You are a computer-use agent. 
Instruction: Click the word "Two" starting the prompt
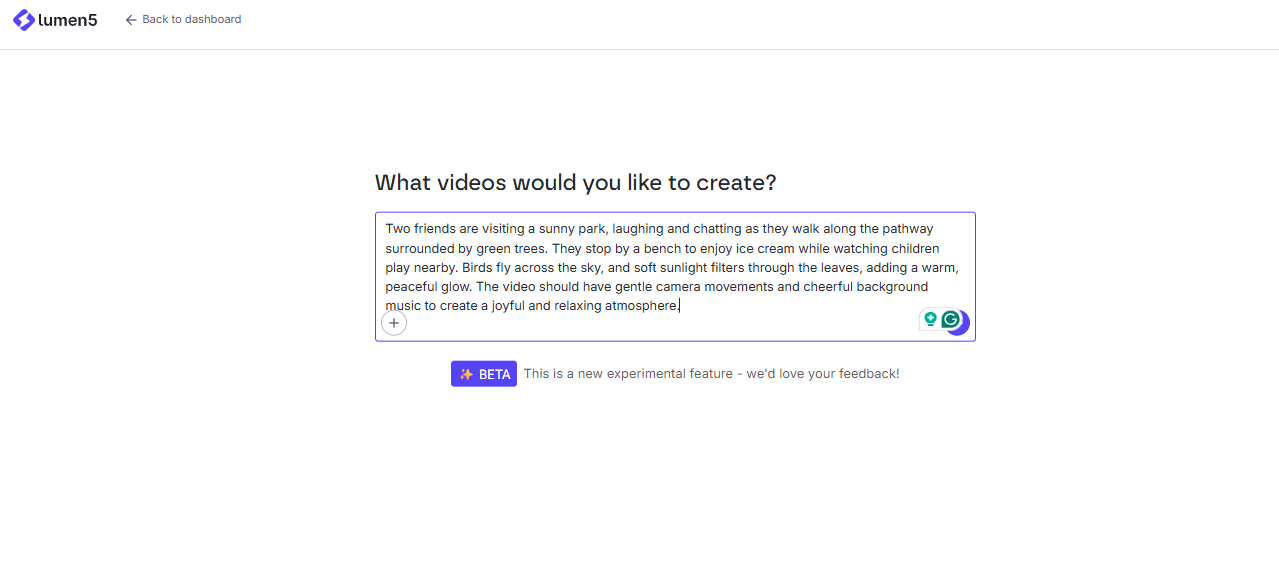pyautogui.click(x=397, y=229)
